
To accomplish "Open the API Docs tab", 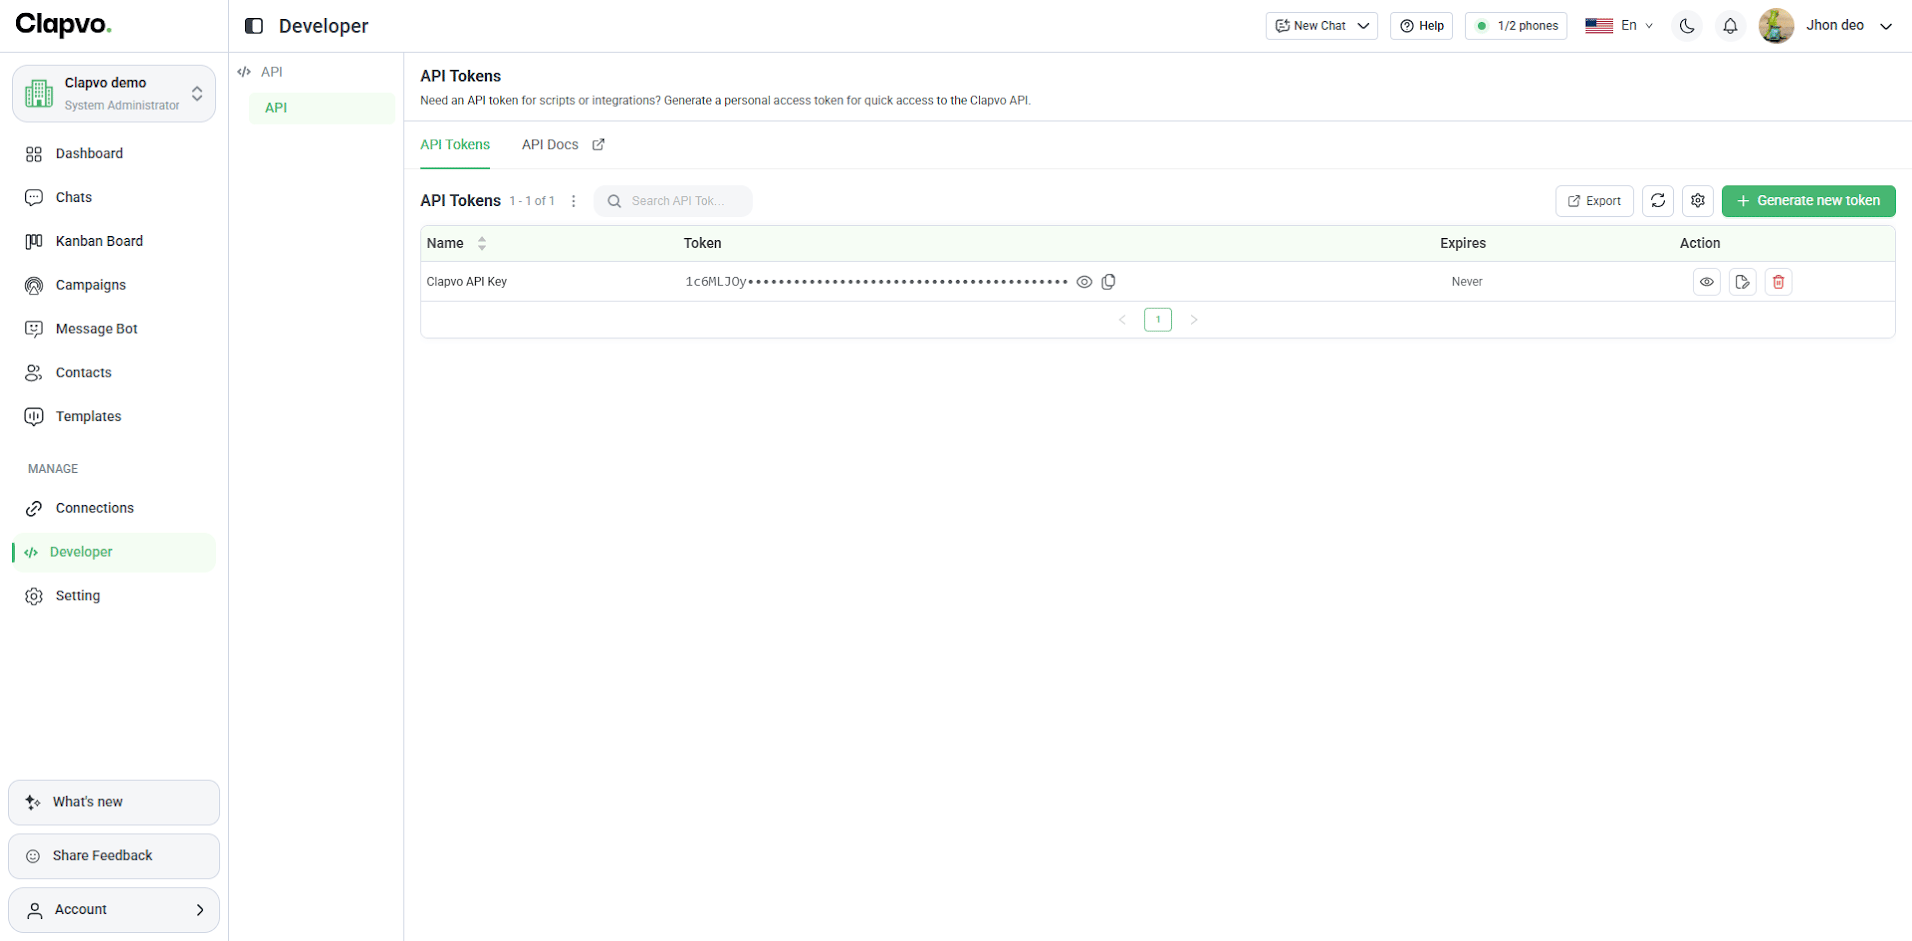I will pyautogui.click(x=550, y=145).
